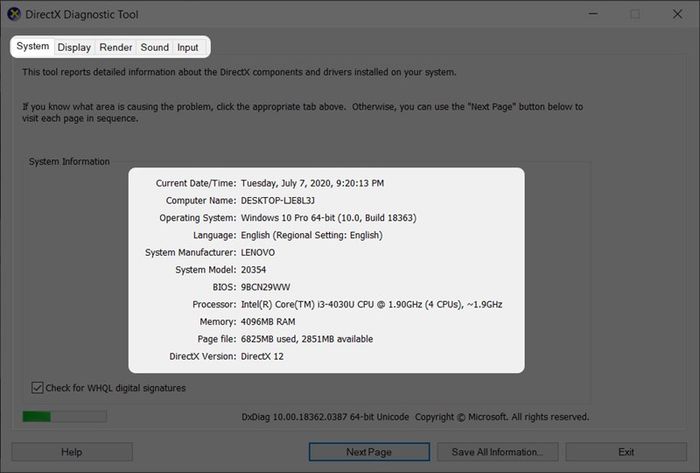The width and height of the screenshot is (700, 473).
Task: Click page file value 6825MB used
Action: coord(268,339)
